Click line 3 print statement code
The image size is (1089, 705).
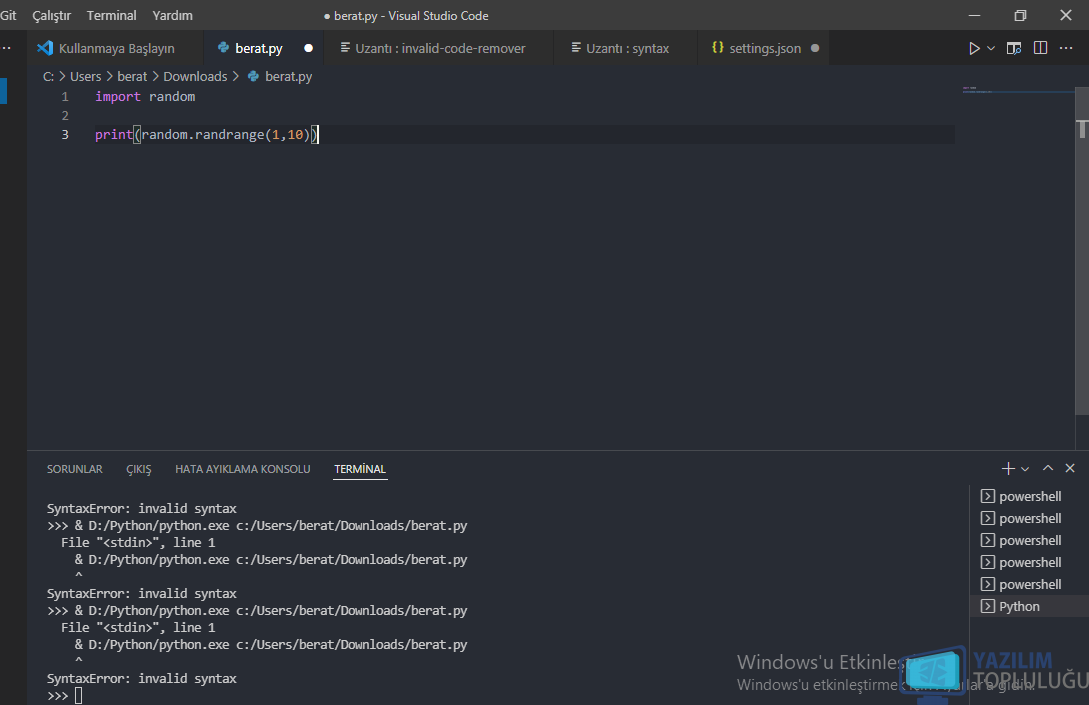click(206, 134)
